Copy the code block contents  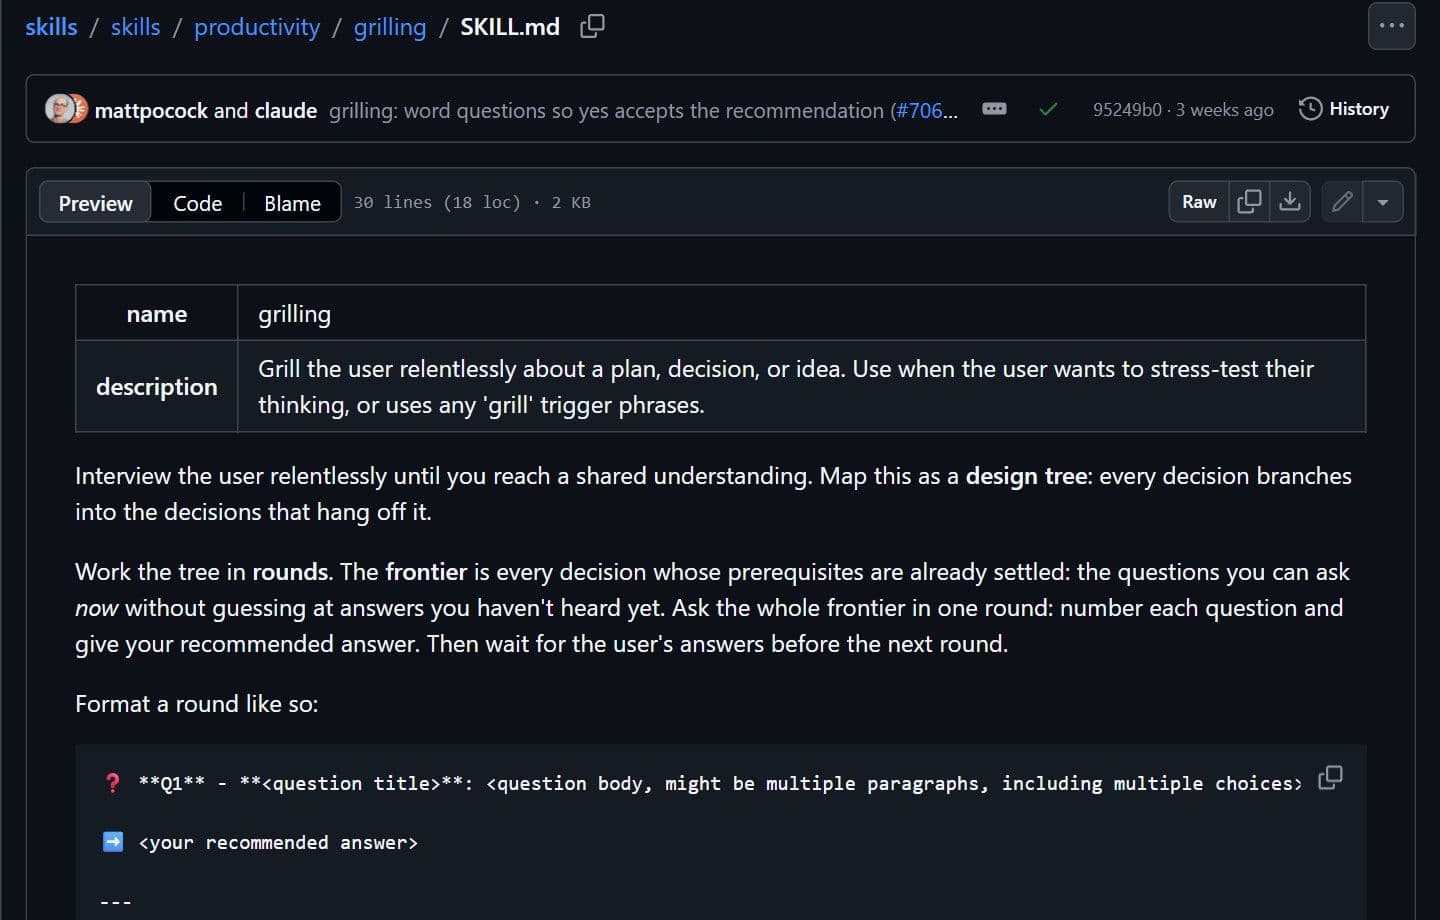tap(1330, 778)
